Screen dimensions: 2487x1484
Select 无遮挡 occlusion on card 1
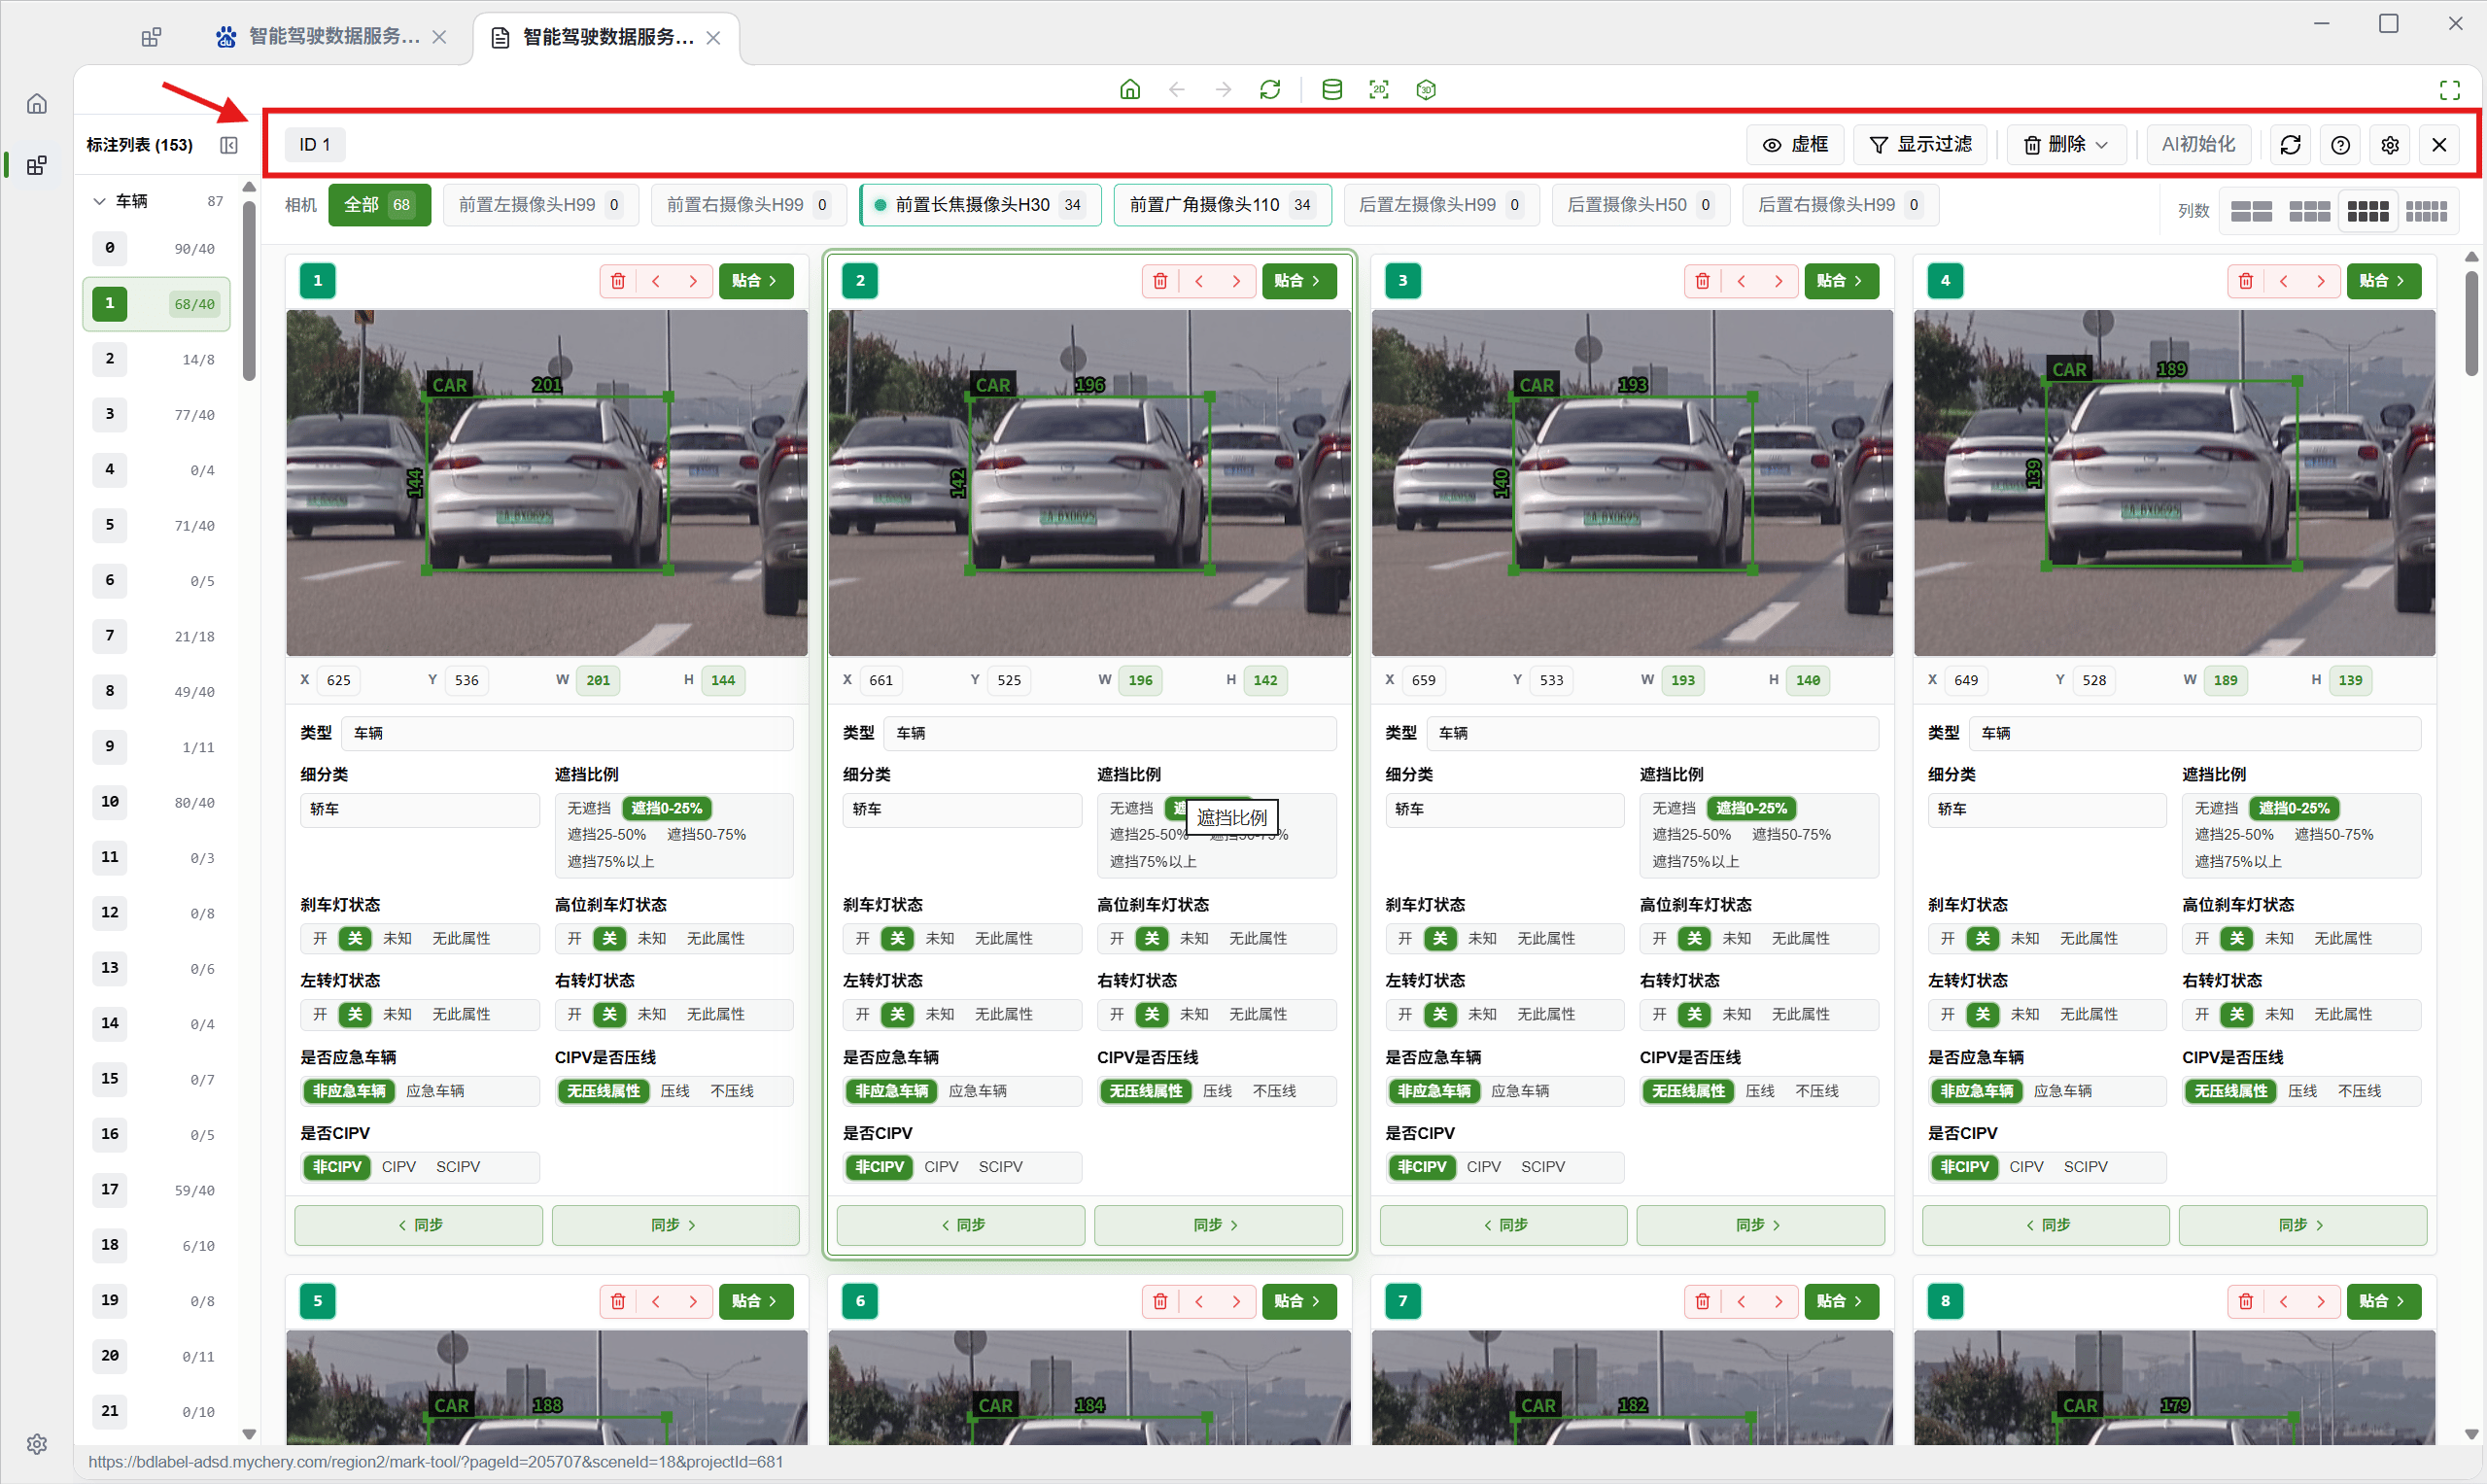[589, 808]
